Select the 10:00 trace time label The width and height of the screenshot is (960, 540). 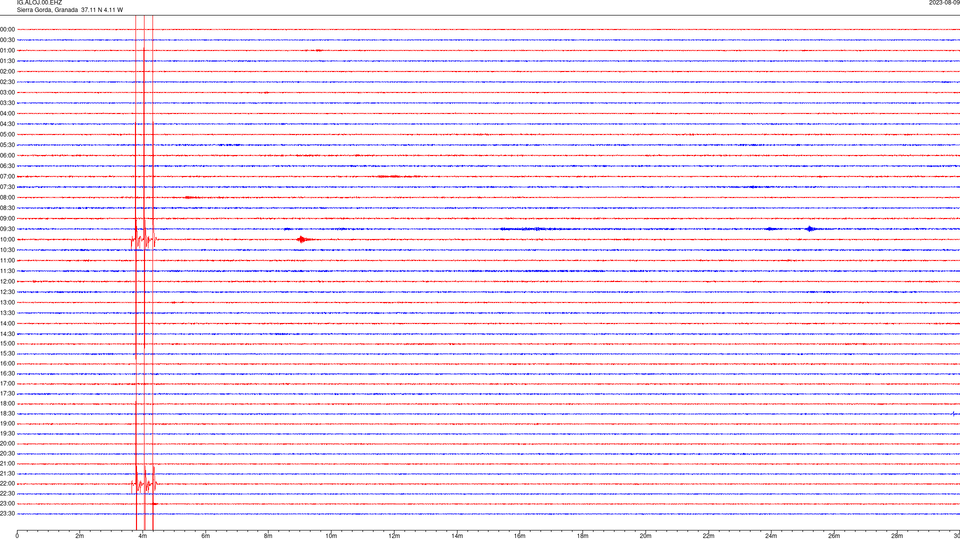(7, 239)
